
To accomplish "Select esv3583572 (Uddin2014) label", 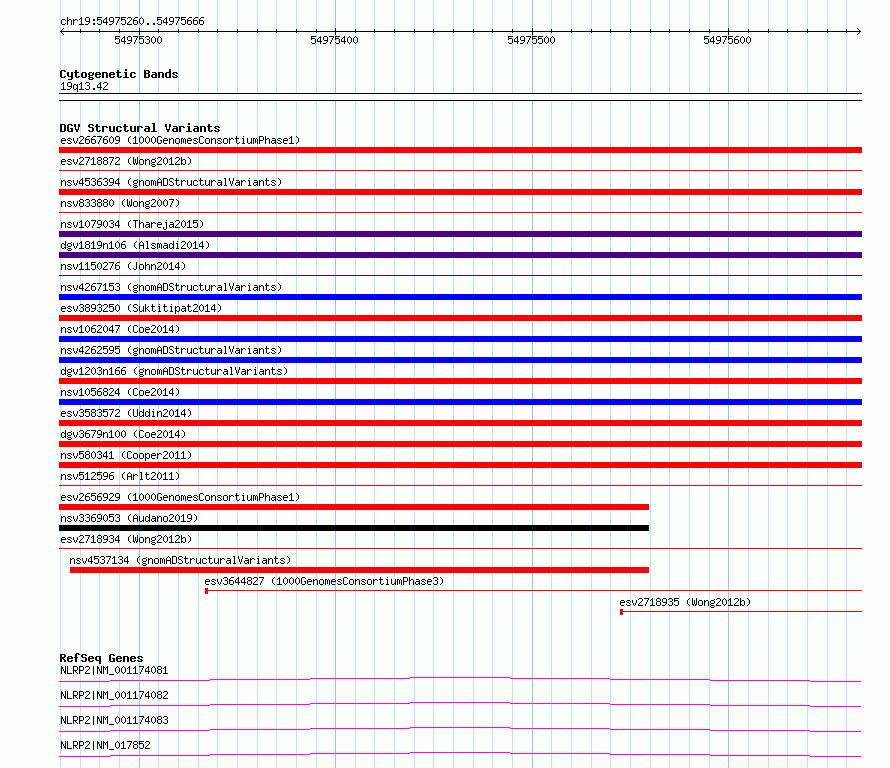I will 126,413.
